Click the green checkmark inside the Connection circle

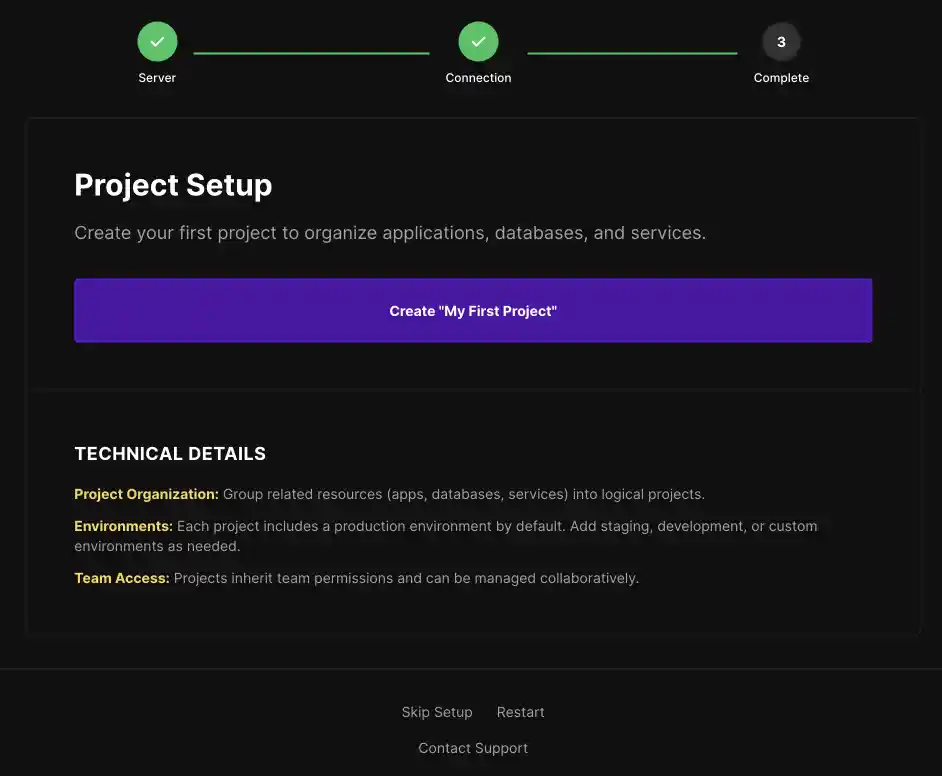[x=478, y=41]
